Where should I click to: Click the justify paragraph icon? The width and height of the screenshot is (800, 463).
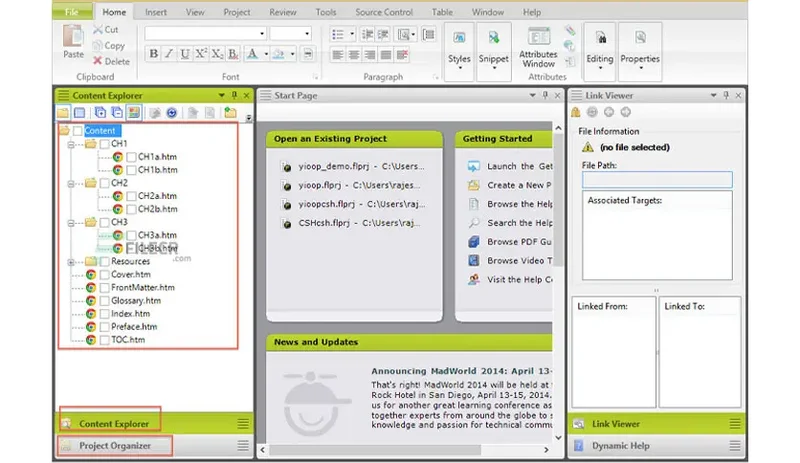pyautogui.click(x=386, y=55)
